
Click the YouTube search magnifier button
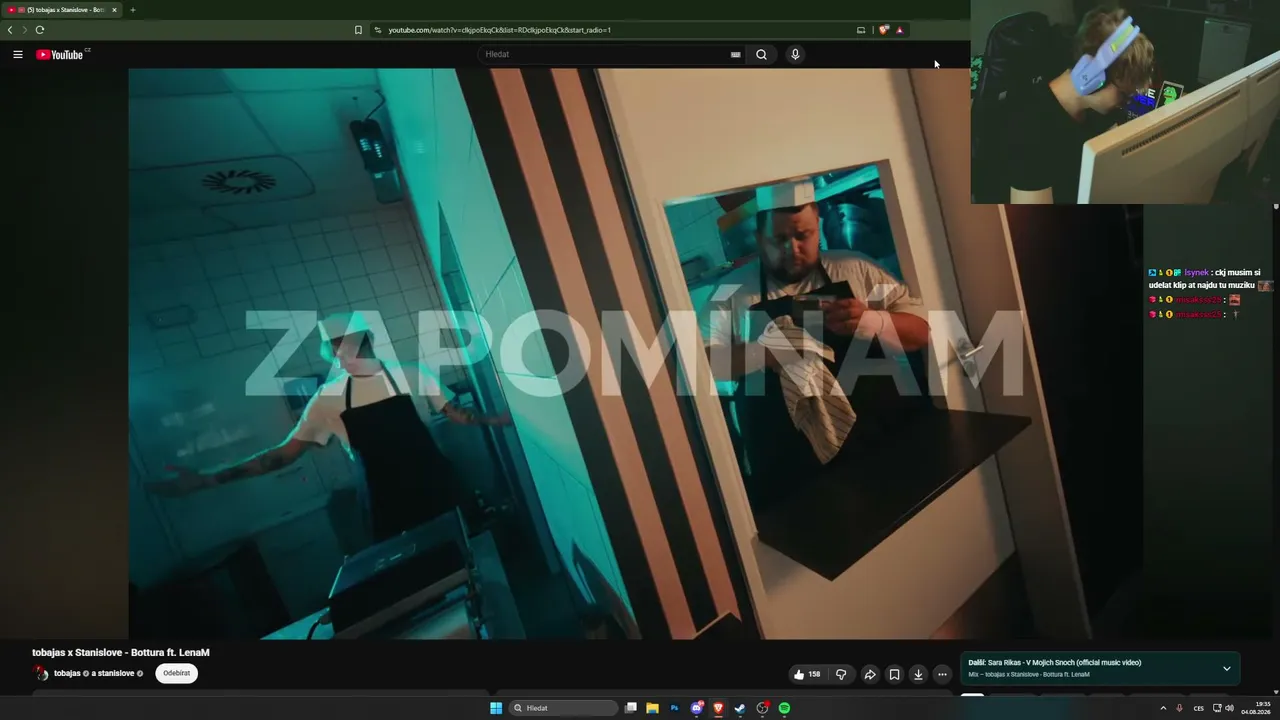coord(761,54)
